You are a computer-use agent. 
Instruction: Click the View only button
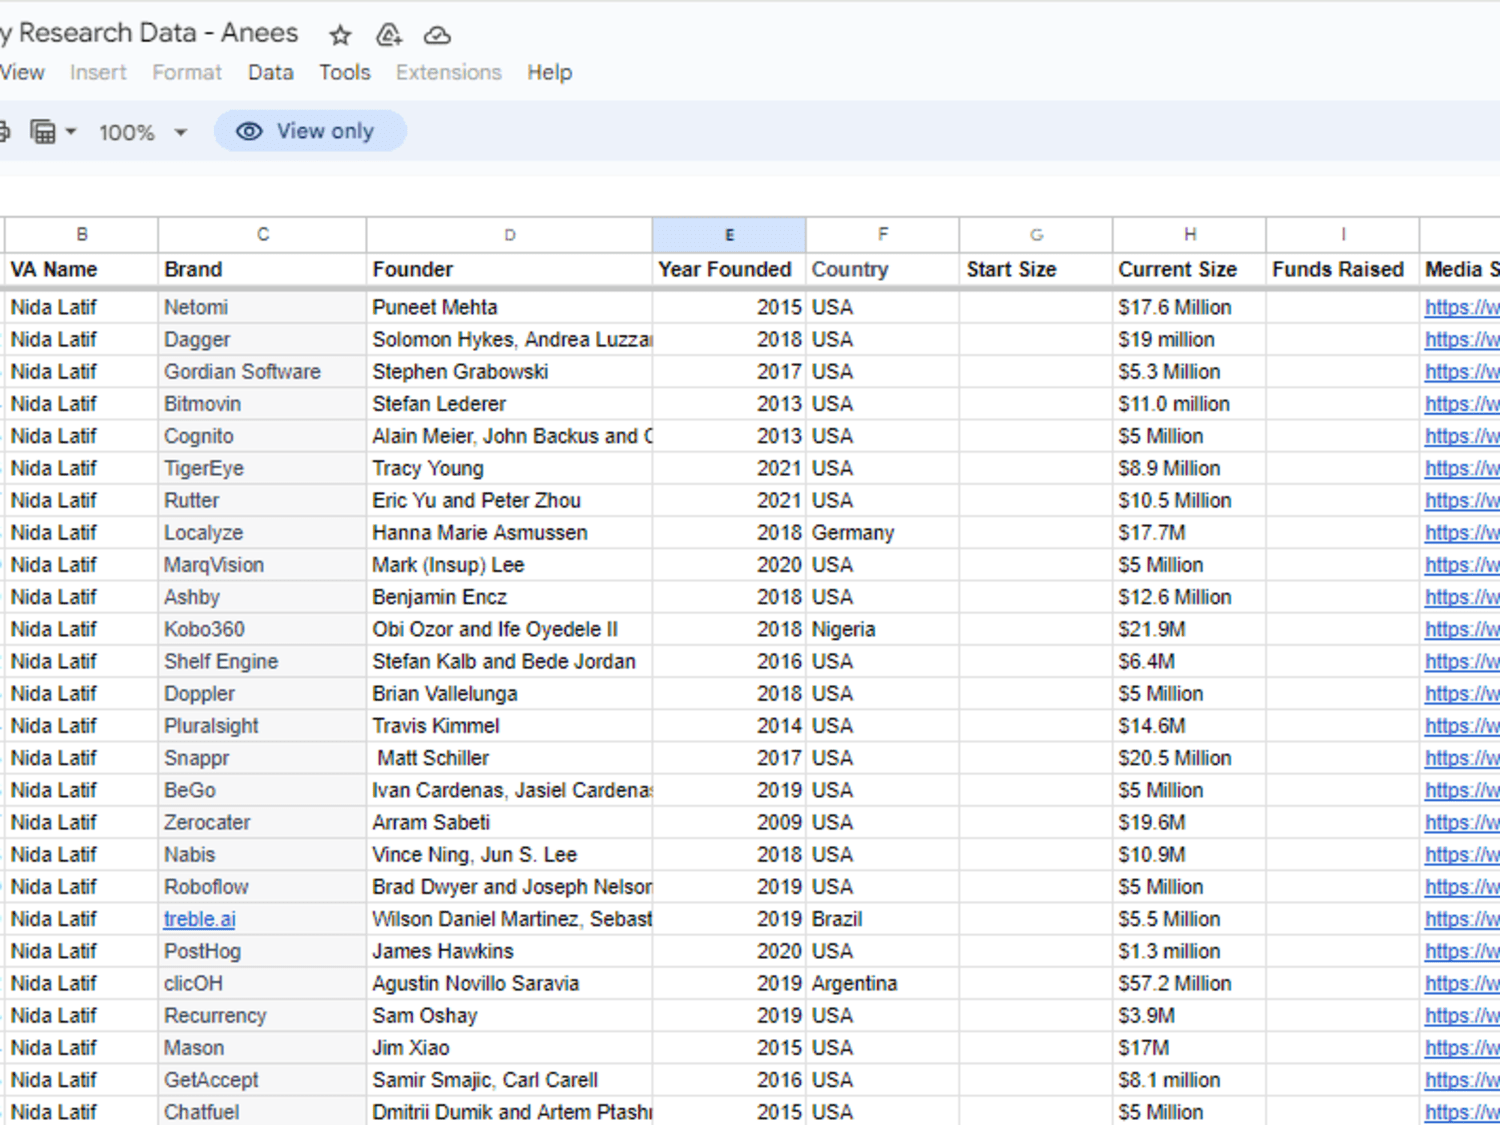pyautogui.click(x=310, y=131)
